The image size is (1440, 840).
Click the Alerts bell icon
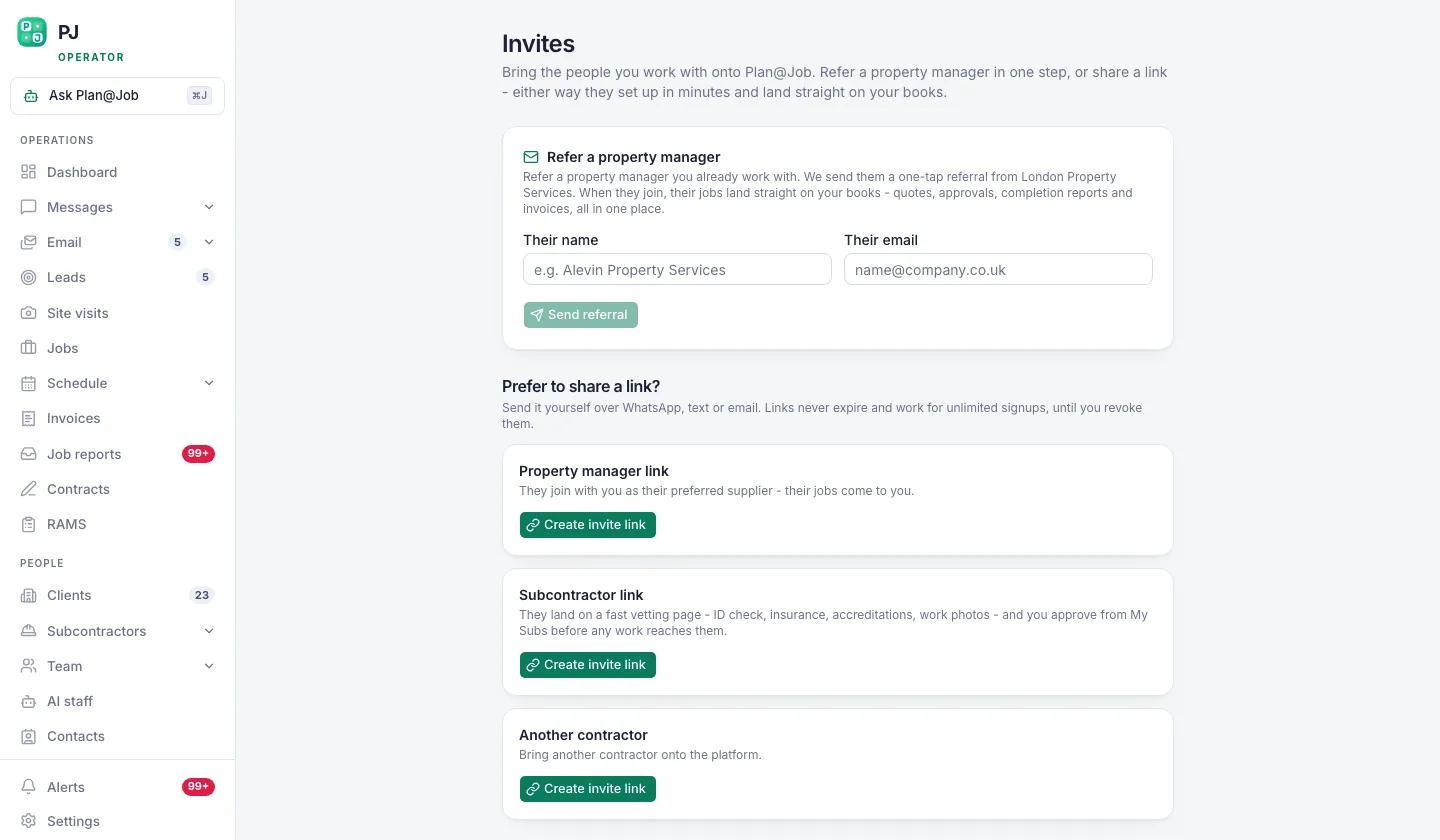(28, 787)
